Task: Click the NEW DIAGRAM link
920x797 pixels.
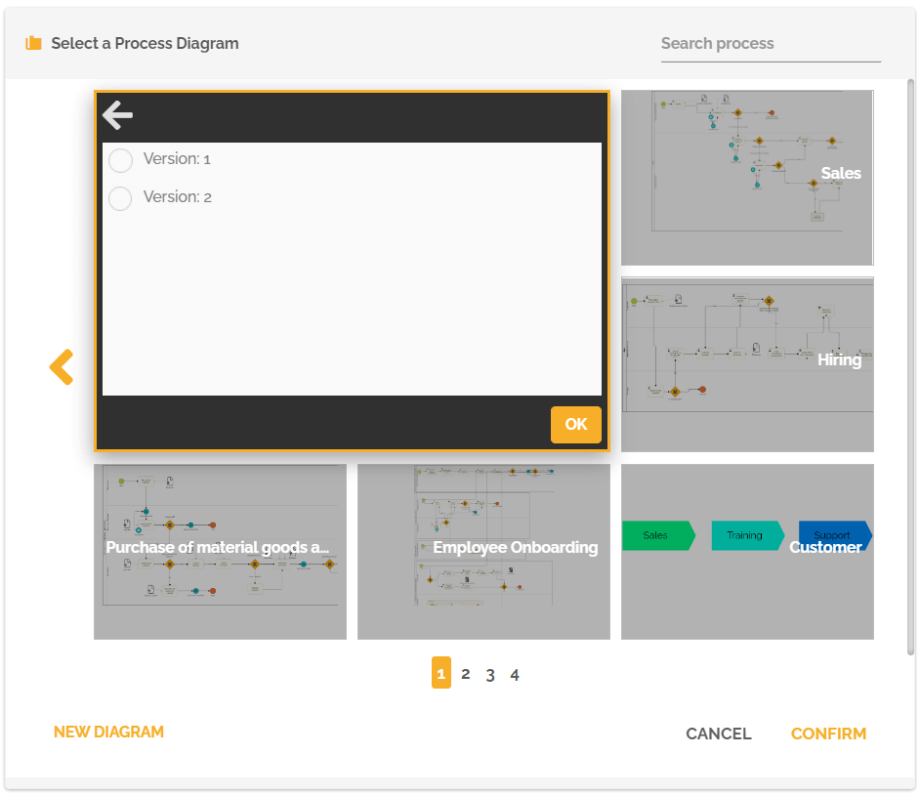Action: (109, 732)
